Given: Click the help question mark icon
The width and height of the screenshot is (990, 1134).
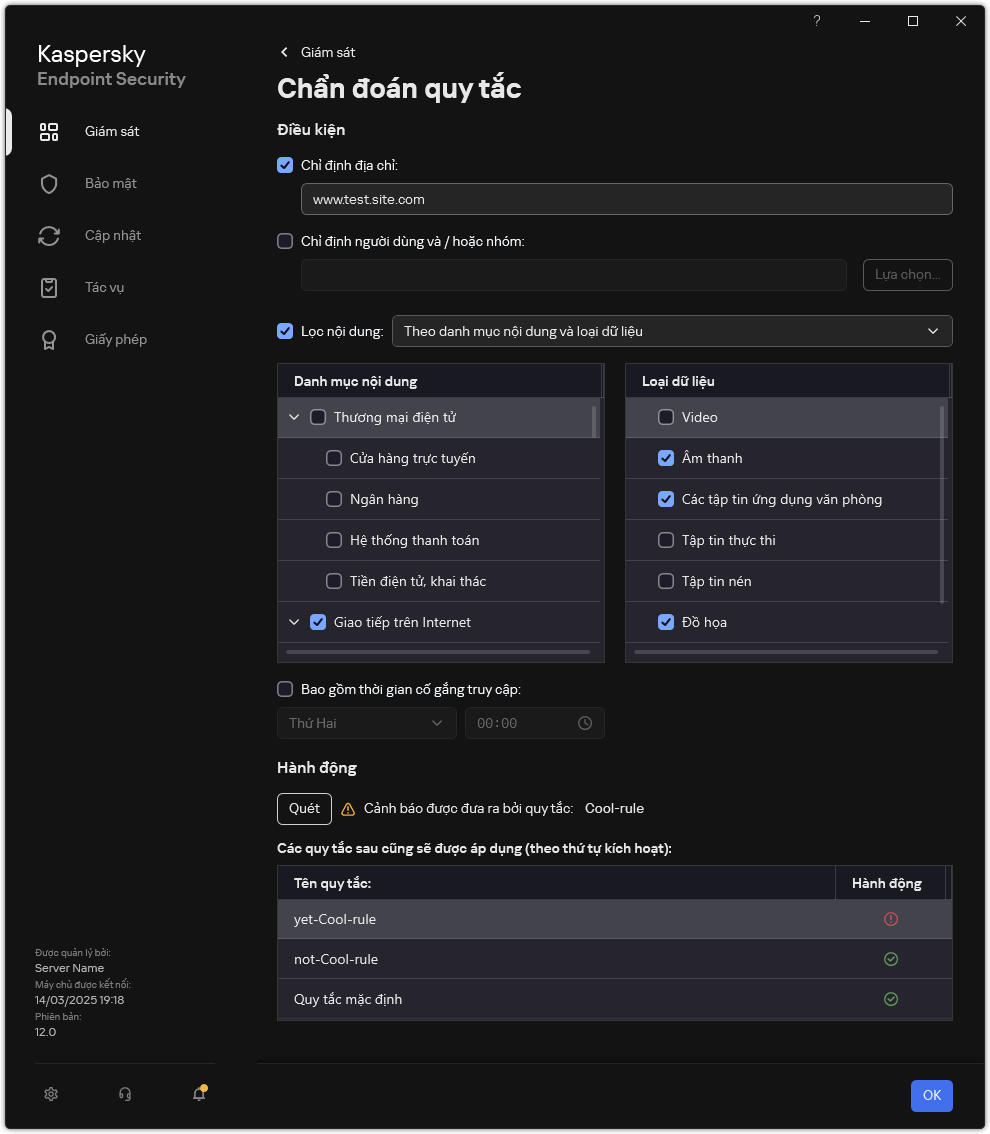Looking at the screenshot, I should (x=817, y=21).
